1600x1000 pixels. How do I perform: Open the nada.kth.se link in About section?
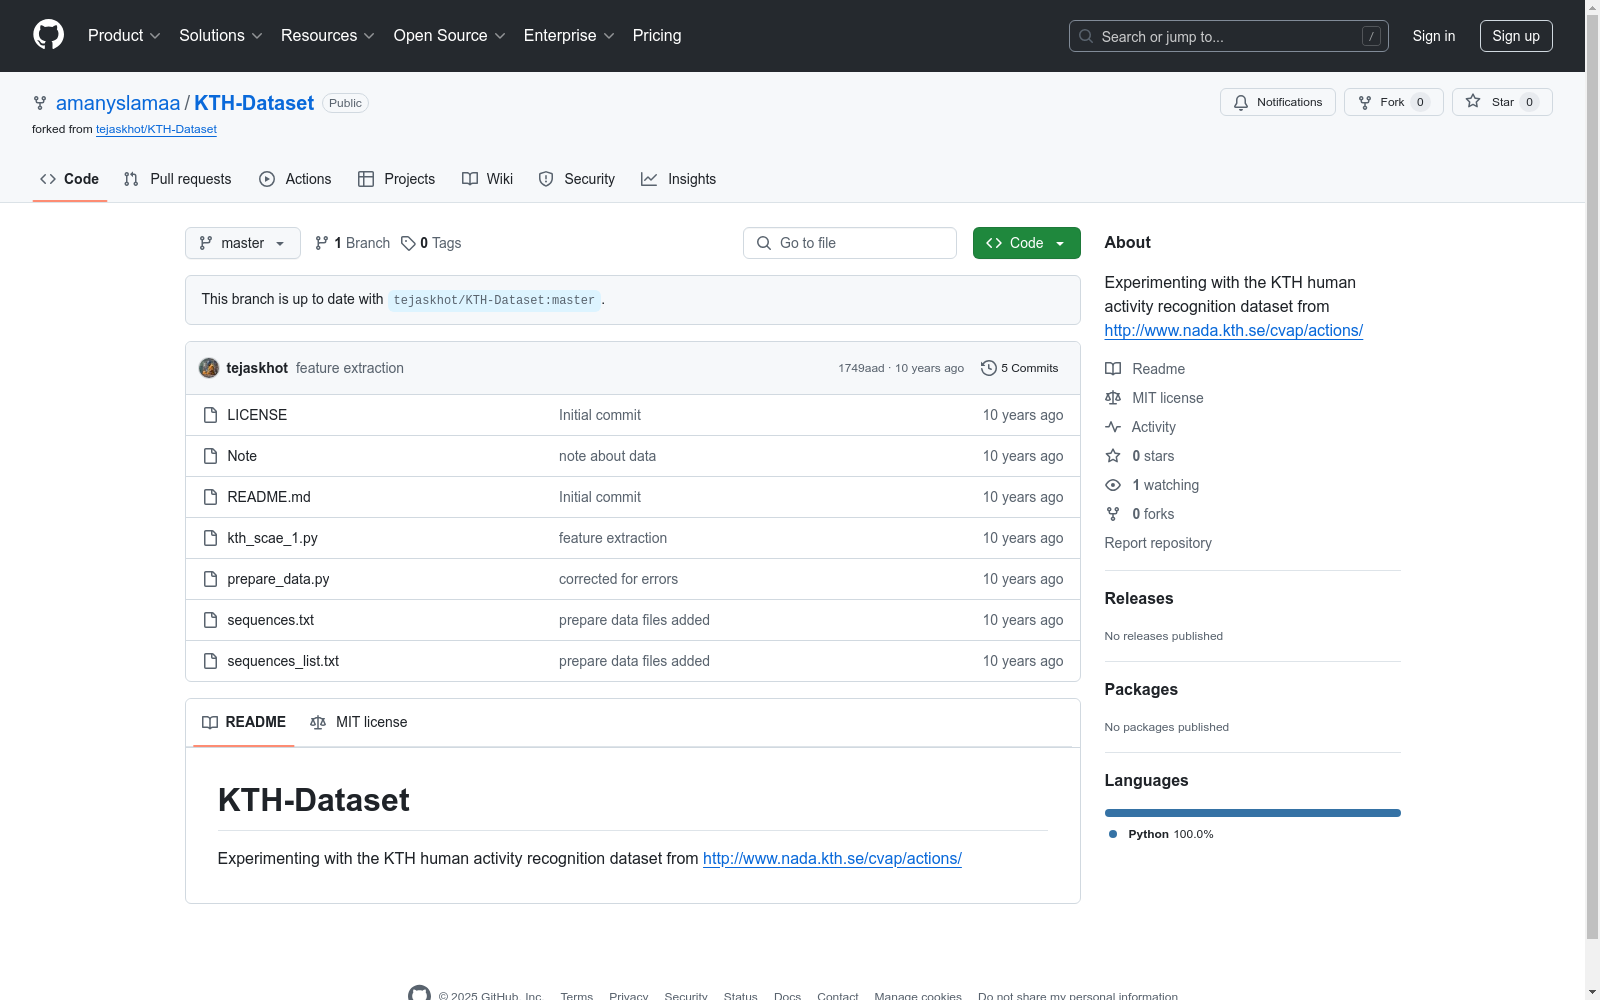point(1233,330)
